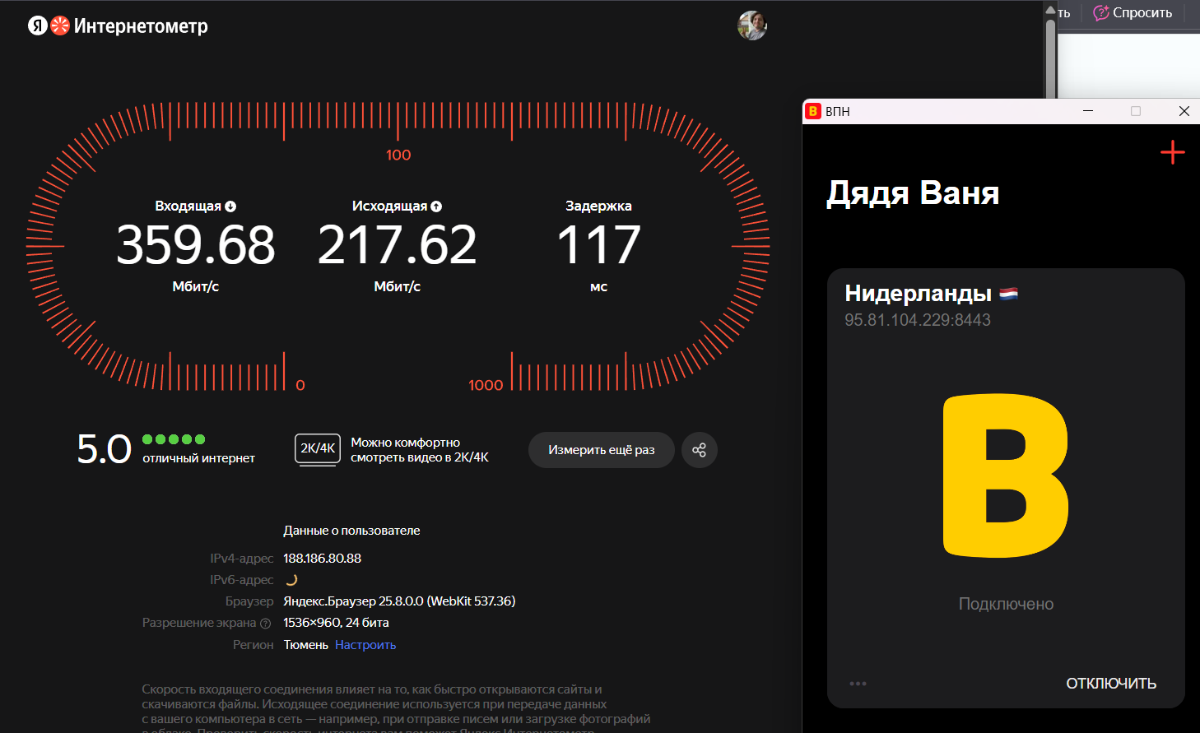Click the отличный интернет label
This screenshot has height=733, width=1200.
(x=199, y=458)
